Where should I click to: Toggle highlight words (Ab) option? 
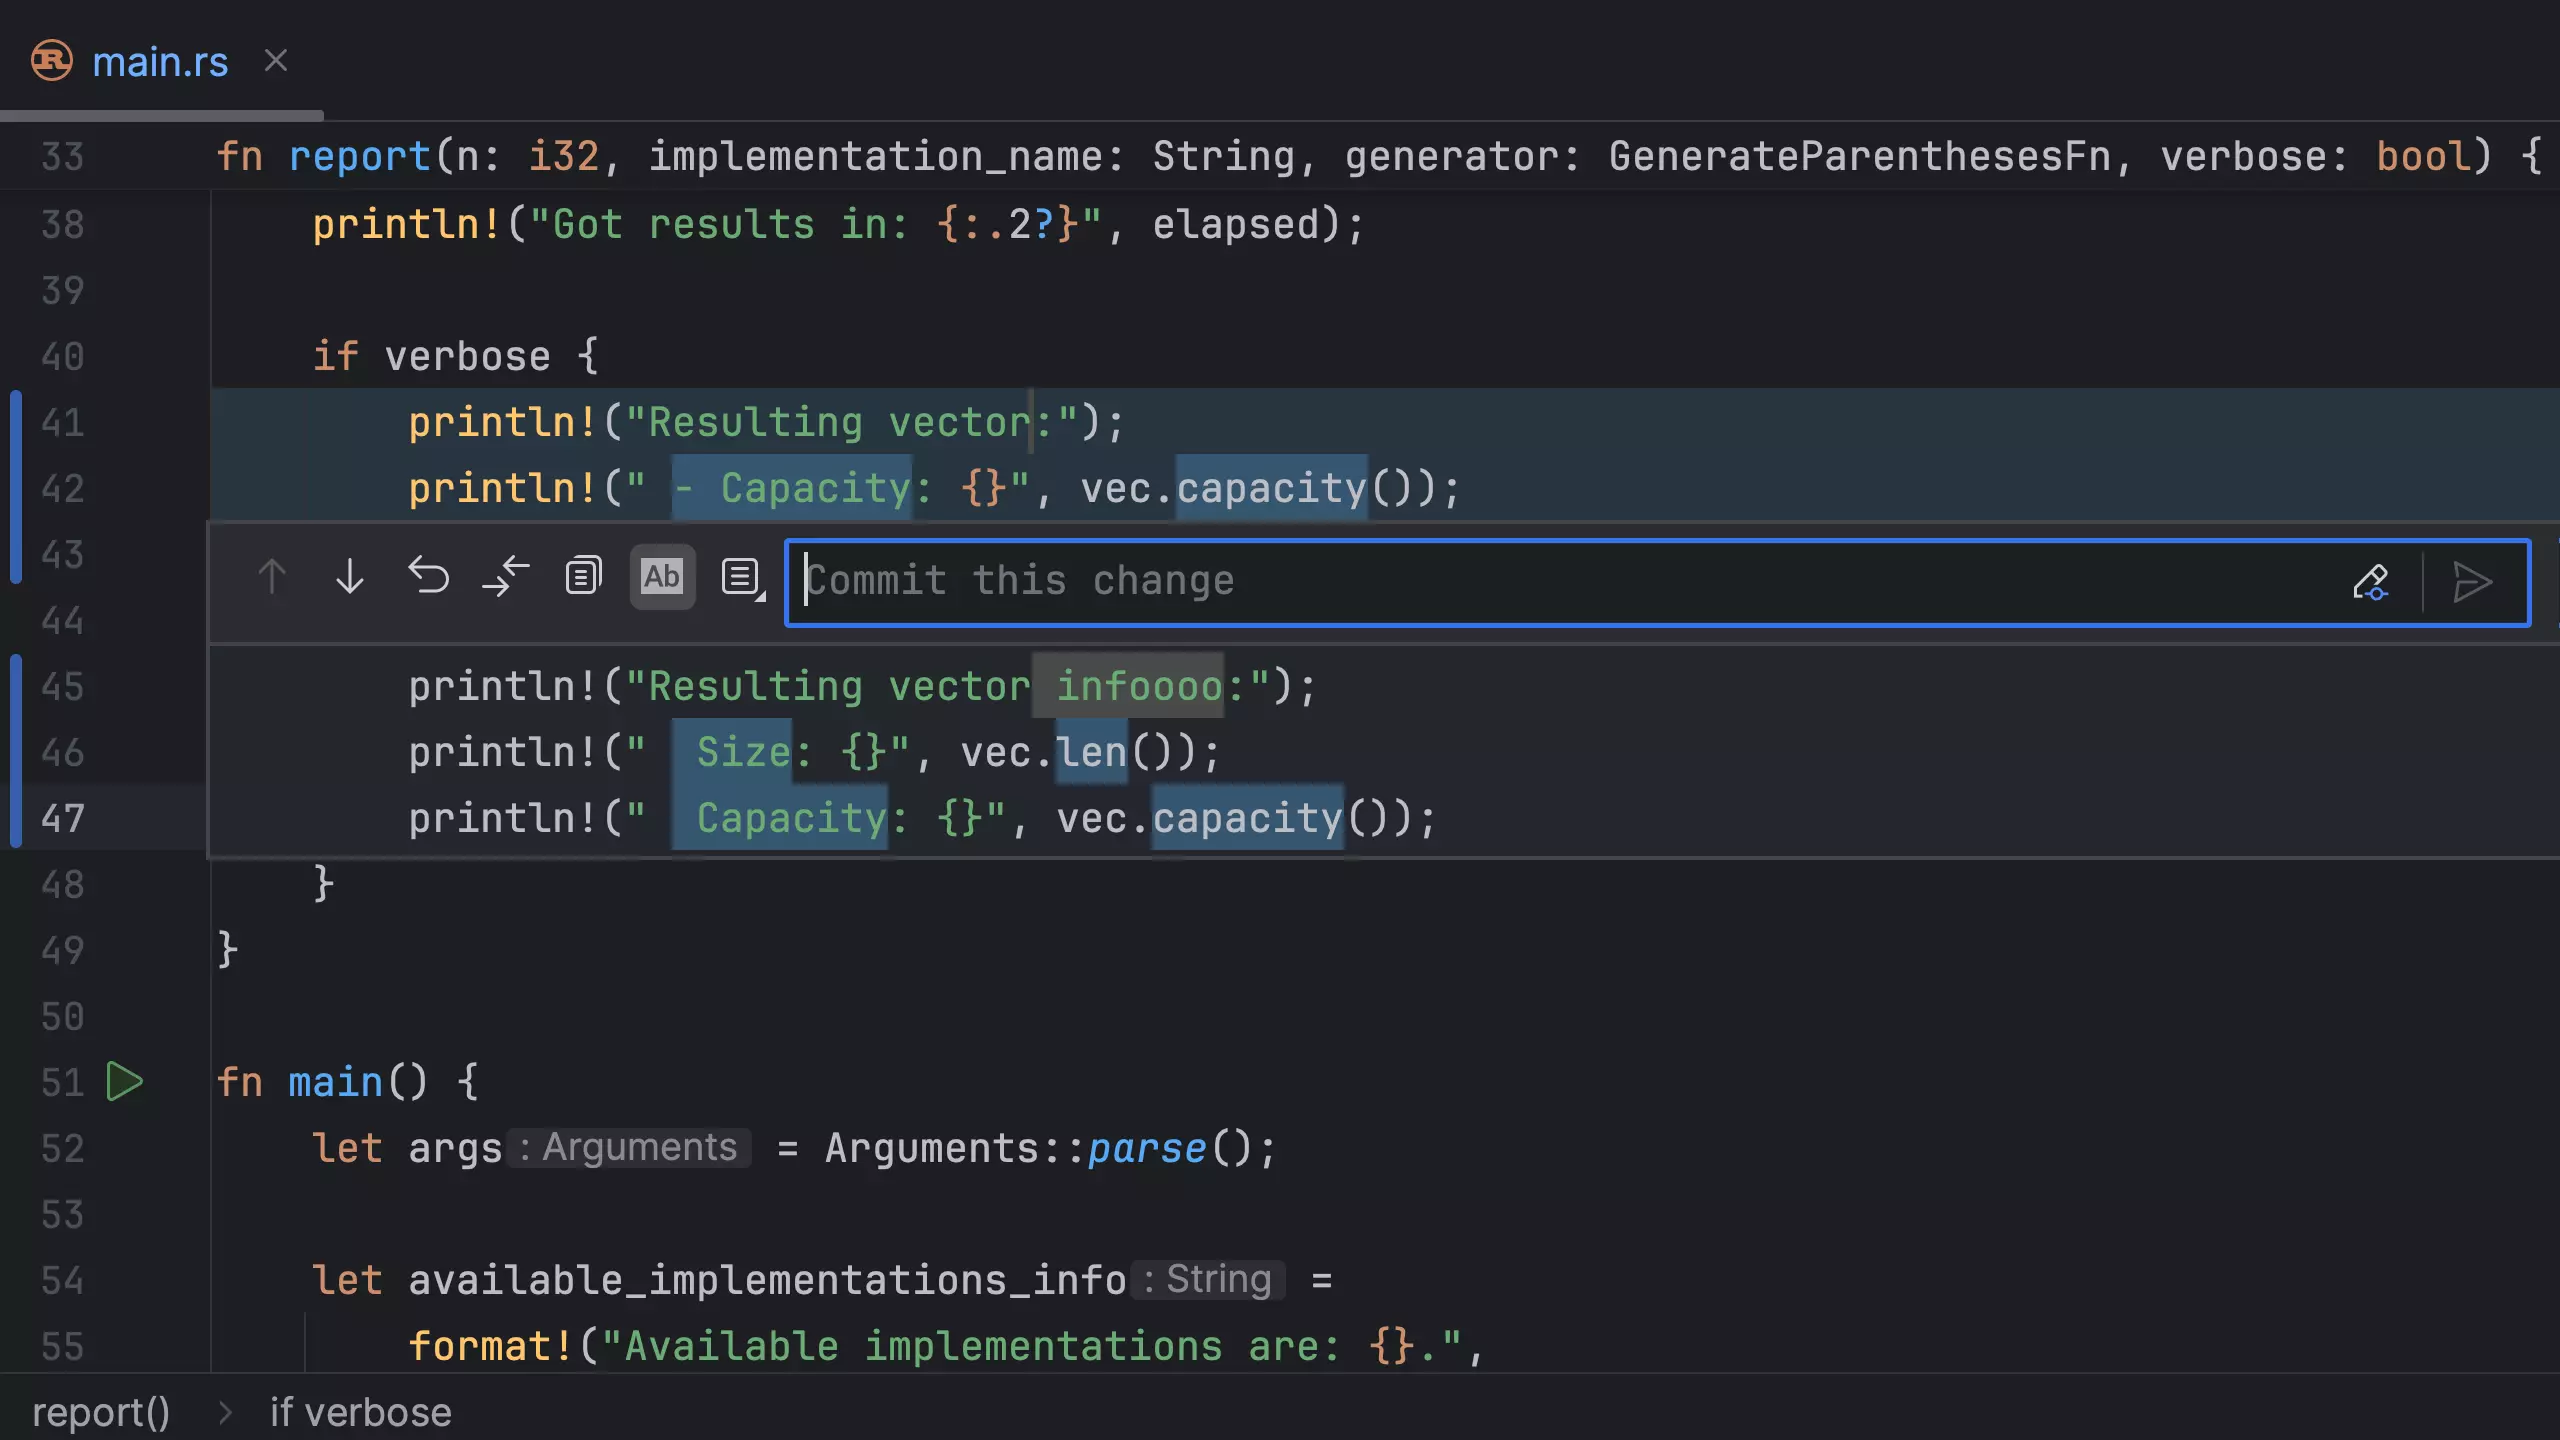(662, 577)
